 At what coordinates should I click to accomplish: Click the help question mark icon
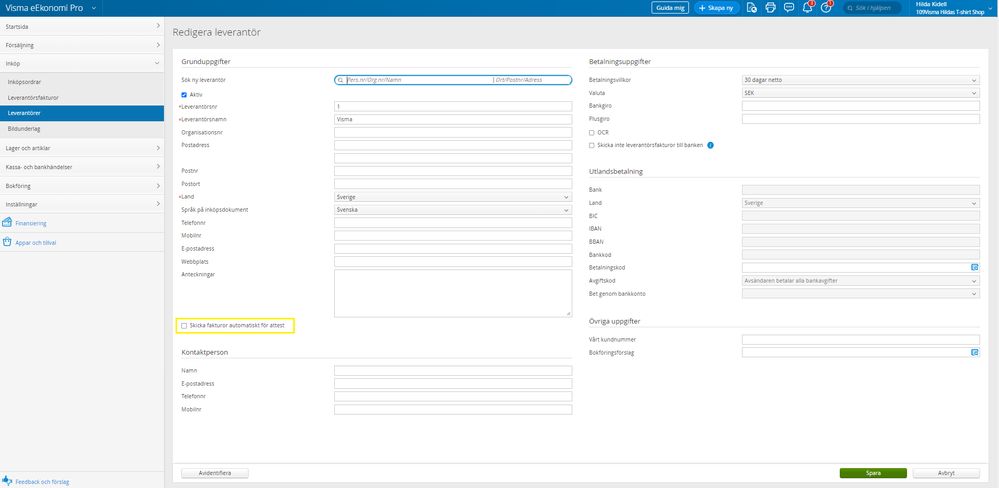point(826,8)
